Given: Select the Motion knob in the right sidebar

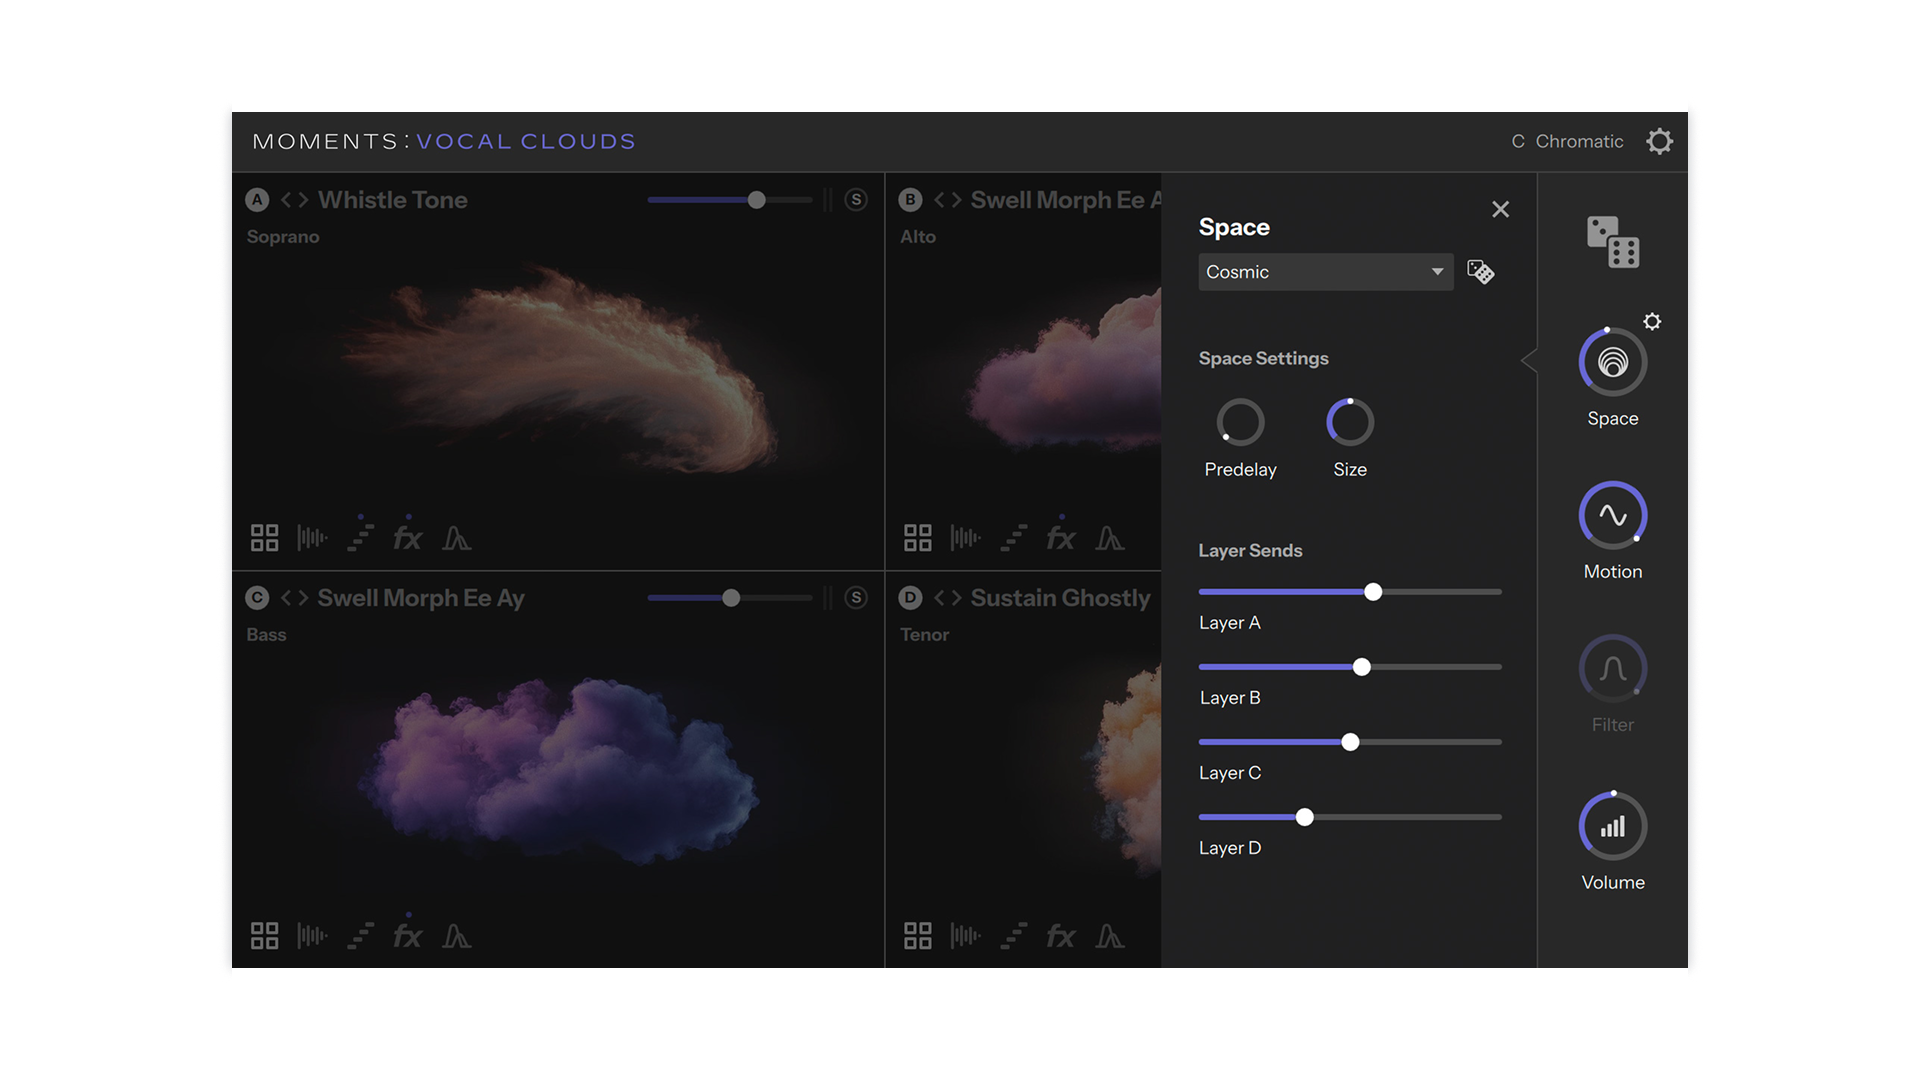Looking at the screenshot, I should point(1611,514).
